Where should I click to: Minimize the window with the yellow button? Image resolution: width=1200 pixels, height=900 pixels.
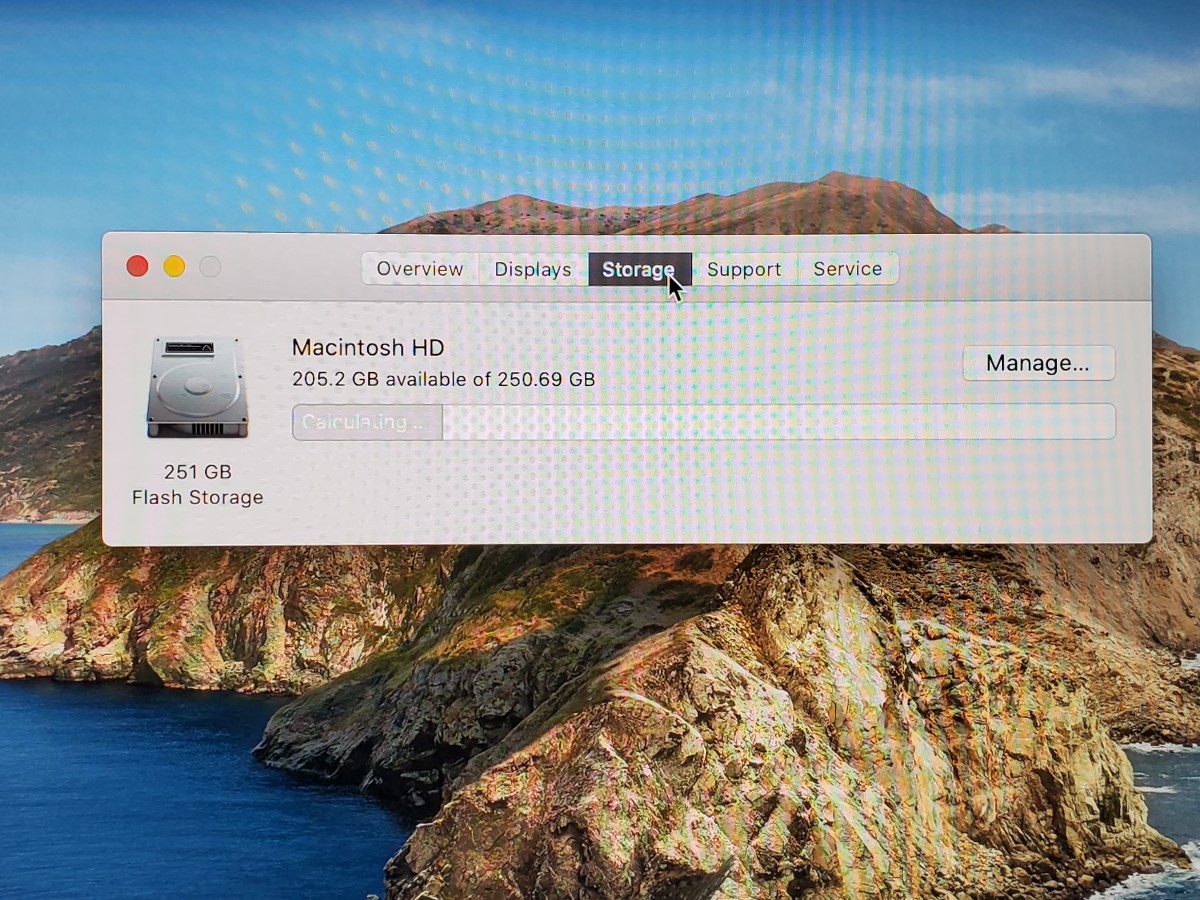coord(174,266)
